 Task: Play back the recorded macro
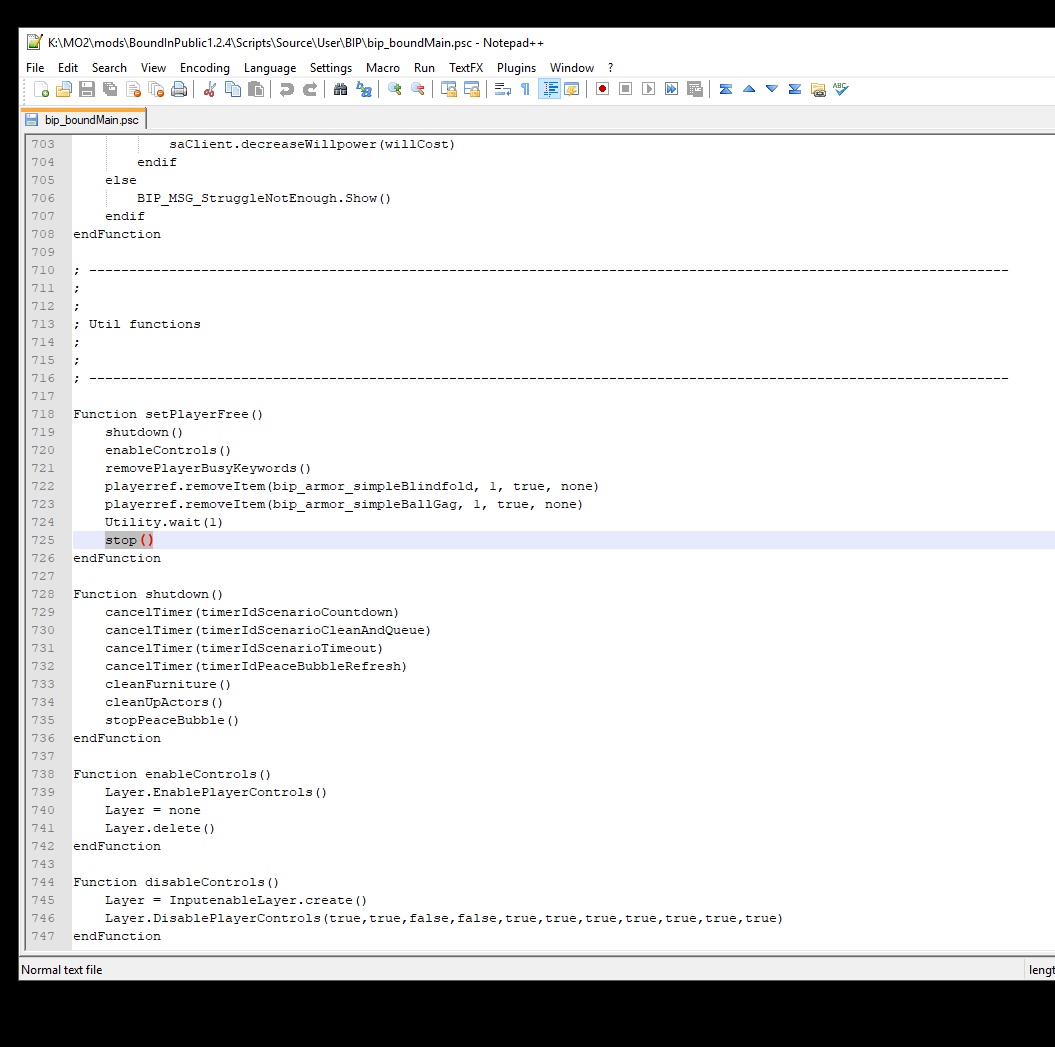pos(648,89)
